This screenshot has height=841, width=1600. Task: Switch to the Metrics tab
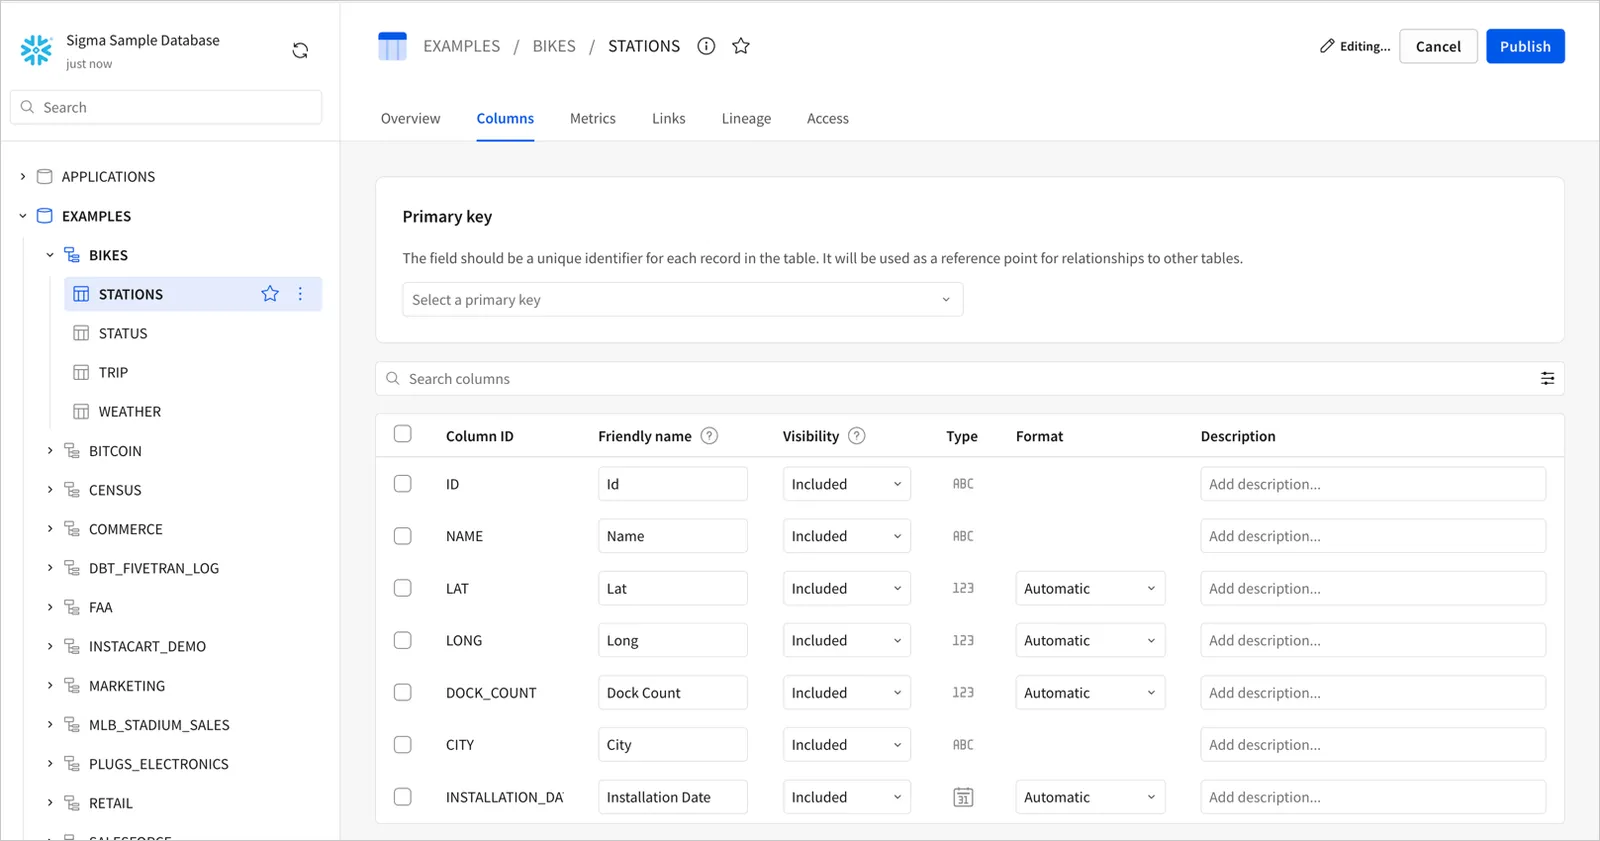(x=593, y=118)
